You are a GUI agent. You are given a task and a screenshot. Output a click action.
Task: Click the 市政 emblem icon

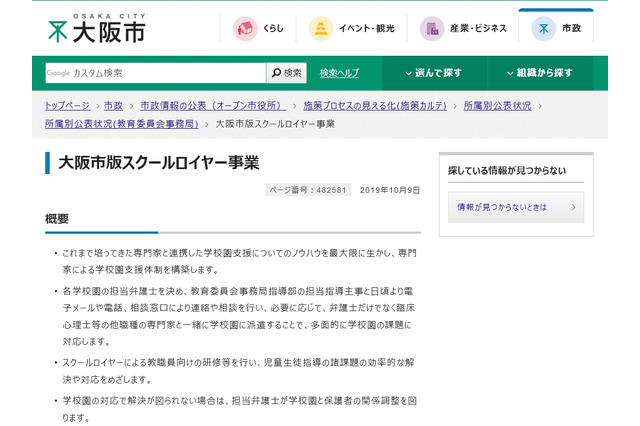[544, 28]
